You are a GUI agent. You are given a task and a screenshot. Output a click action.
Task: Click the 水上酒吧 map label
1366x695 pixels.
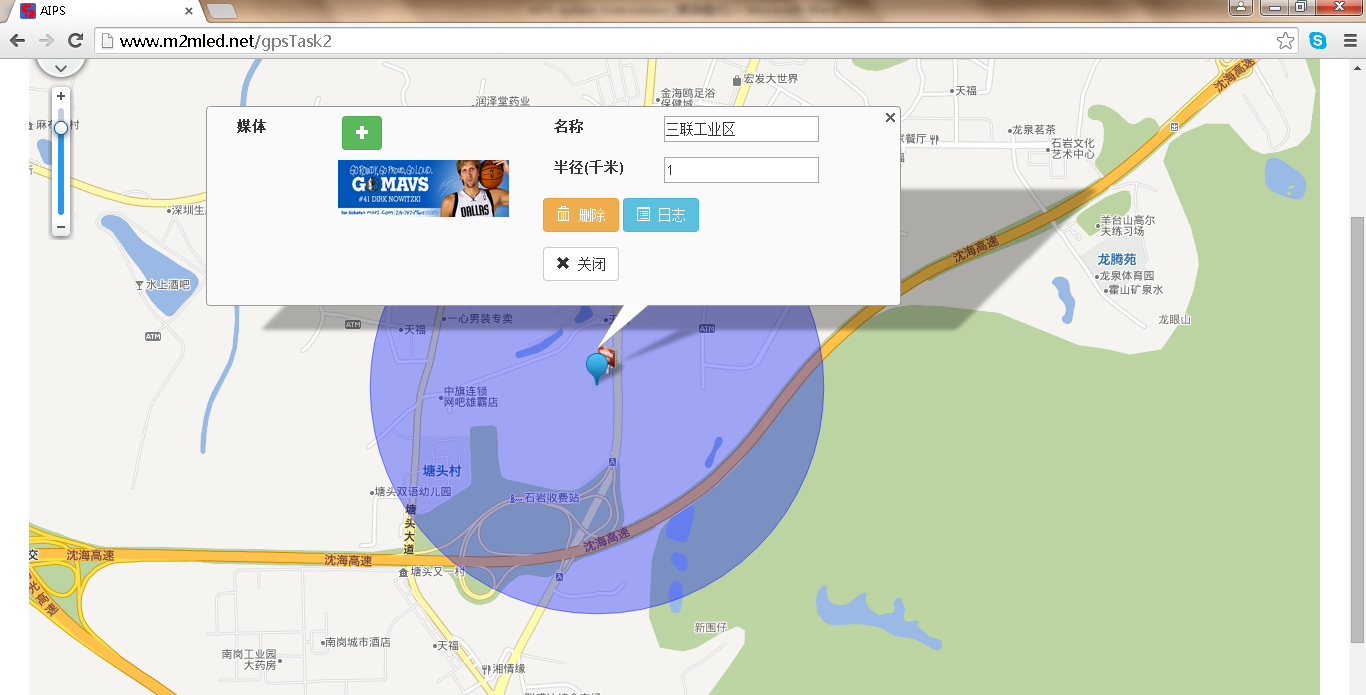click(168, 285)
